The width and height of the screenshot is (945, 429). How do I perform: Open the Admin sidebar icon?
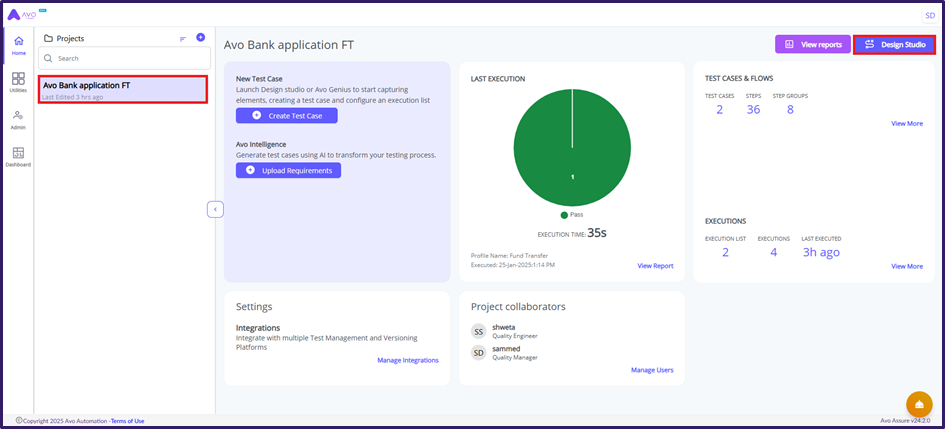point(18,119)
